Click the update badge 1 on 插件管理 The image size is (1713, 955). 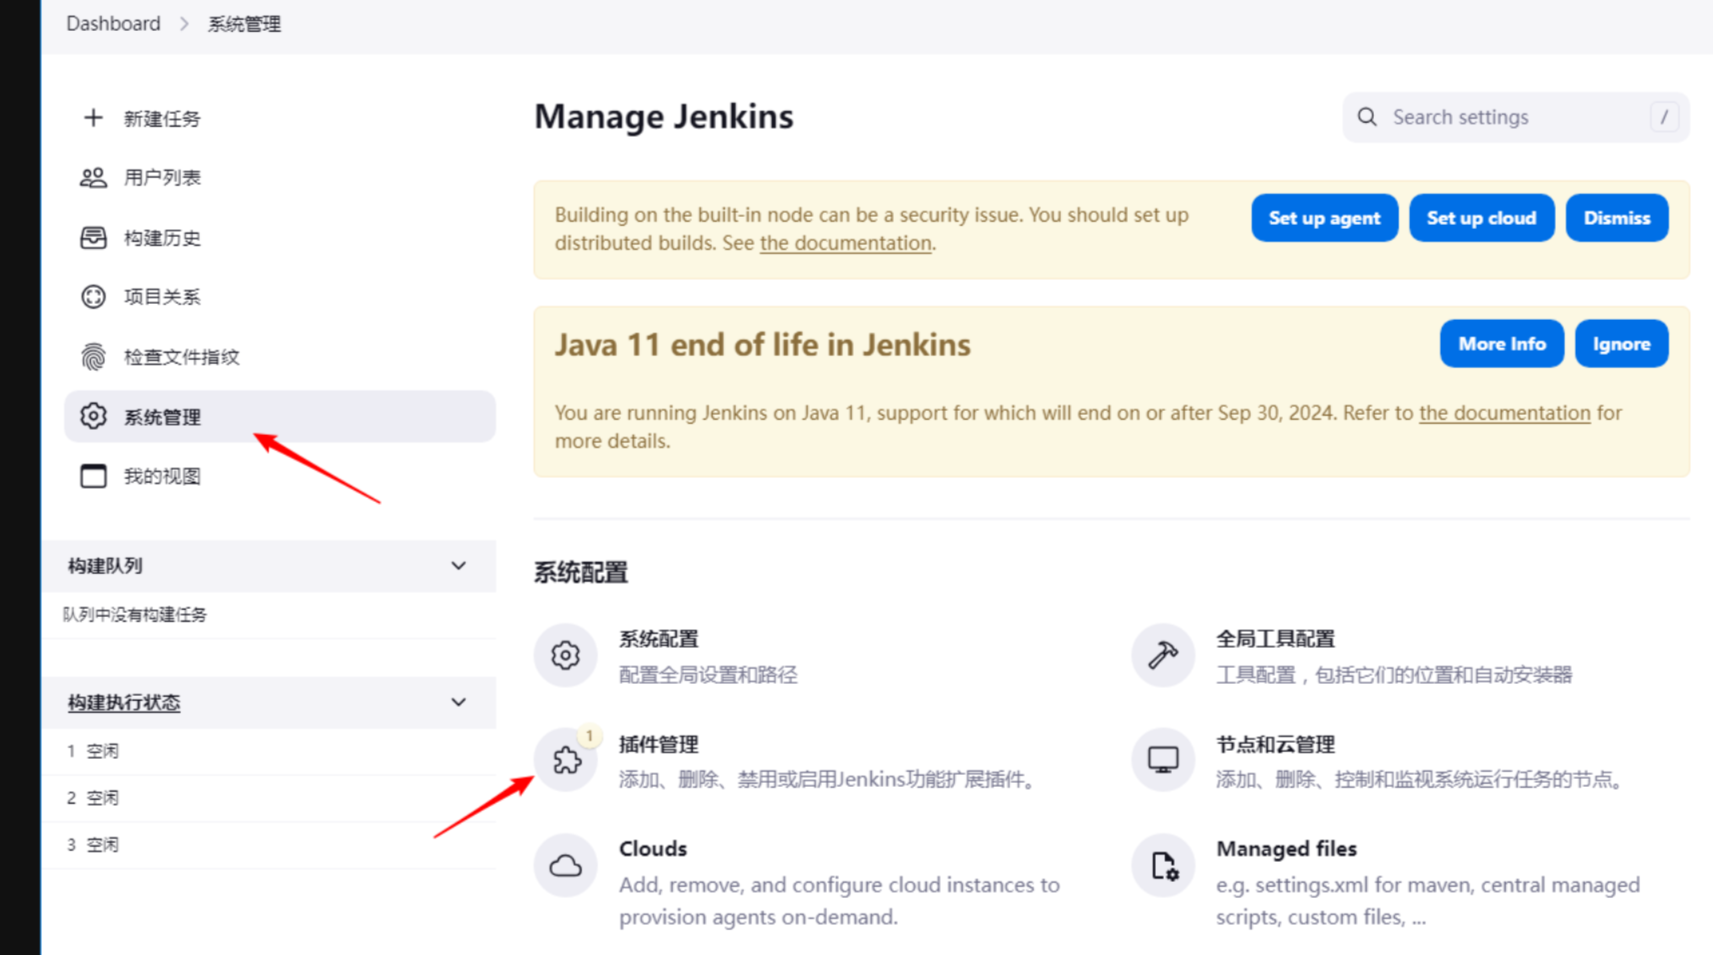point(589,736)
